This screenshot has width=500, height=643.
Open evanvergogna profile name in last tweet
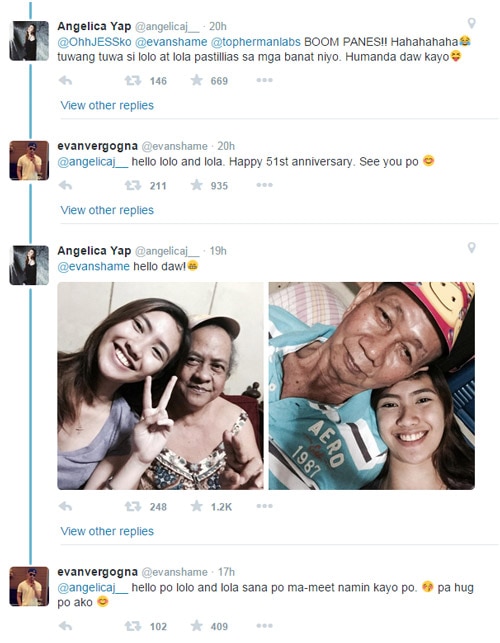pos(98,572)
